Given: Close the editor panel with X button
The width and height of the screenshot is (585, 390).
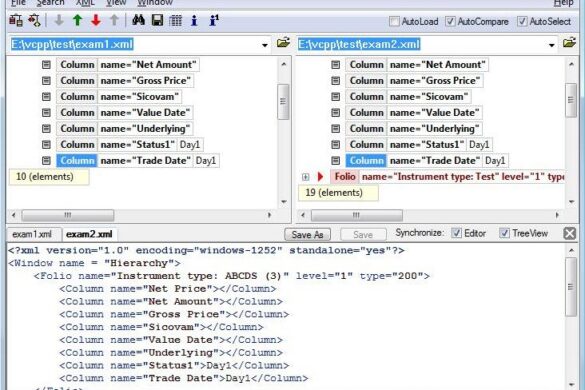Looking at the screenshot, I should pyautogui.click(x=570, y=234).
